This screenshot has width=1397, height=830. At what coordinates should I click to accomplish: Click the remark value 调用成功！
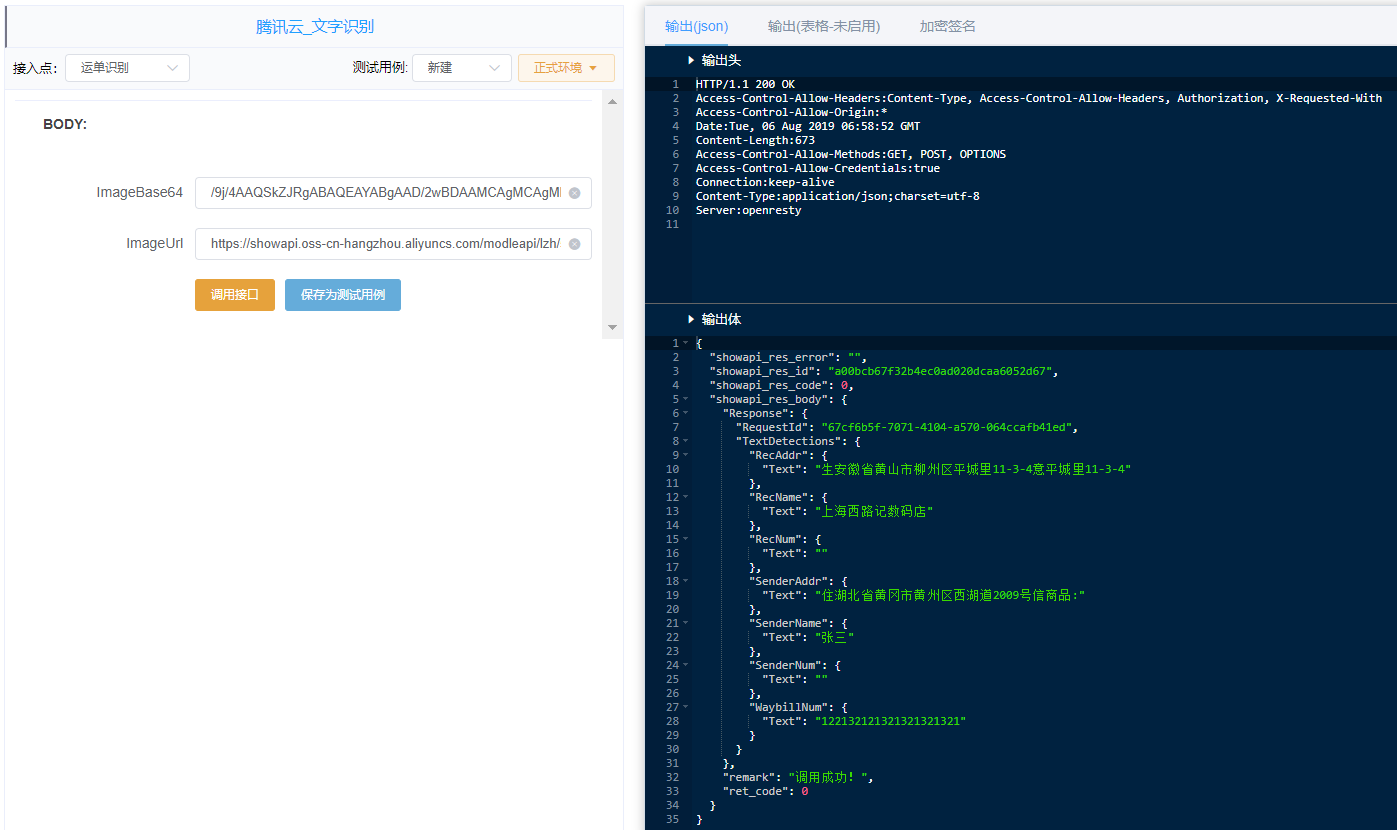coord(831,777)
